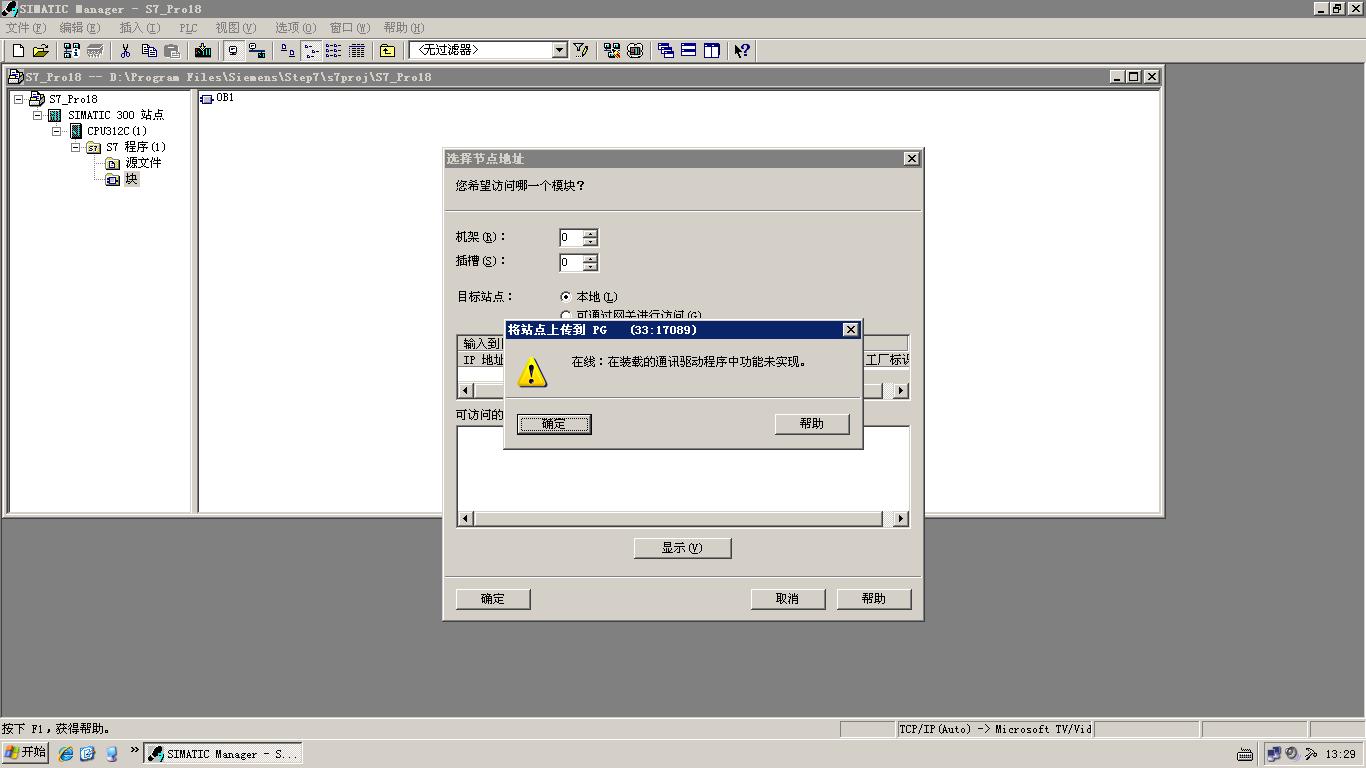Viewport: 1366px width, 768px height.
Task: Collapse the SIMATIC 300 站点 tree node
Action: pos(38,115)
